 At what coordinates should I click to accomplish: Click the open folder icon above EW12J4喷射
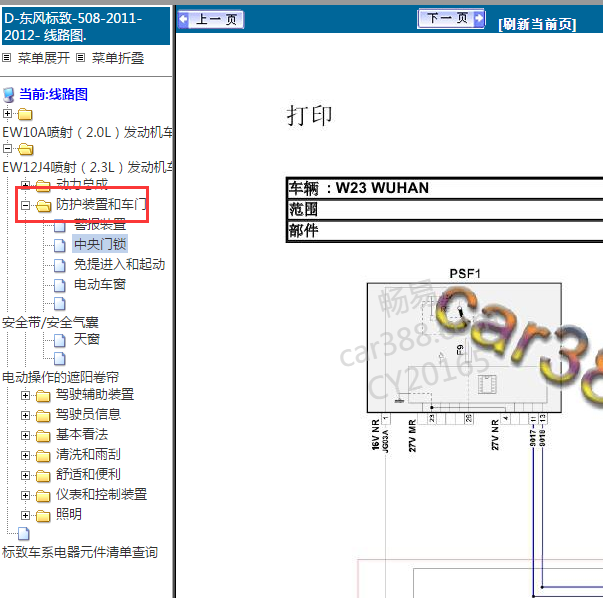(x=25, y=149)
